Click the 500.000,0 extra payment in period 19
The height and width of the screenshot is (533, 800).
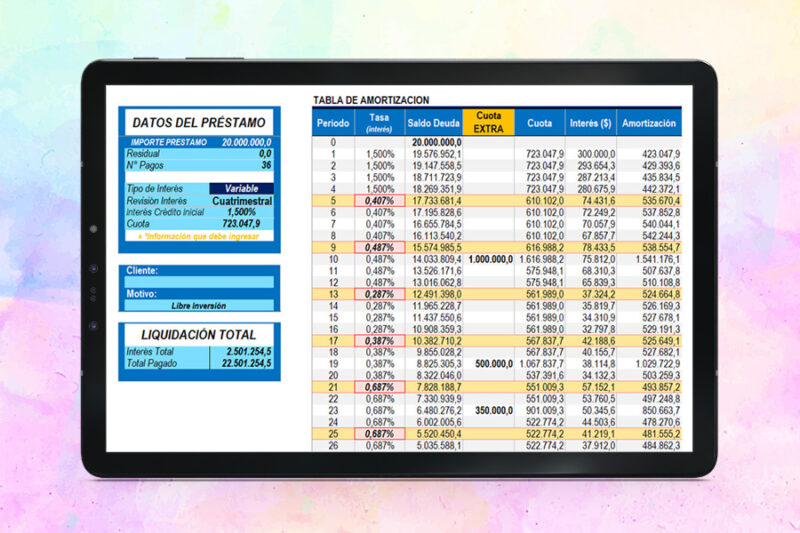point(493,364)
